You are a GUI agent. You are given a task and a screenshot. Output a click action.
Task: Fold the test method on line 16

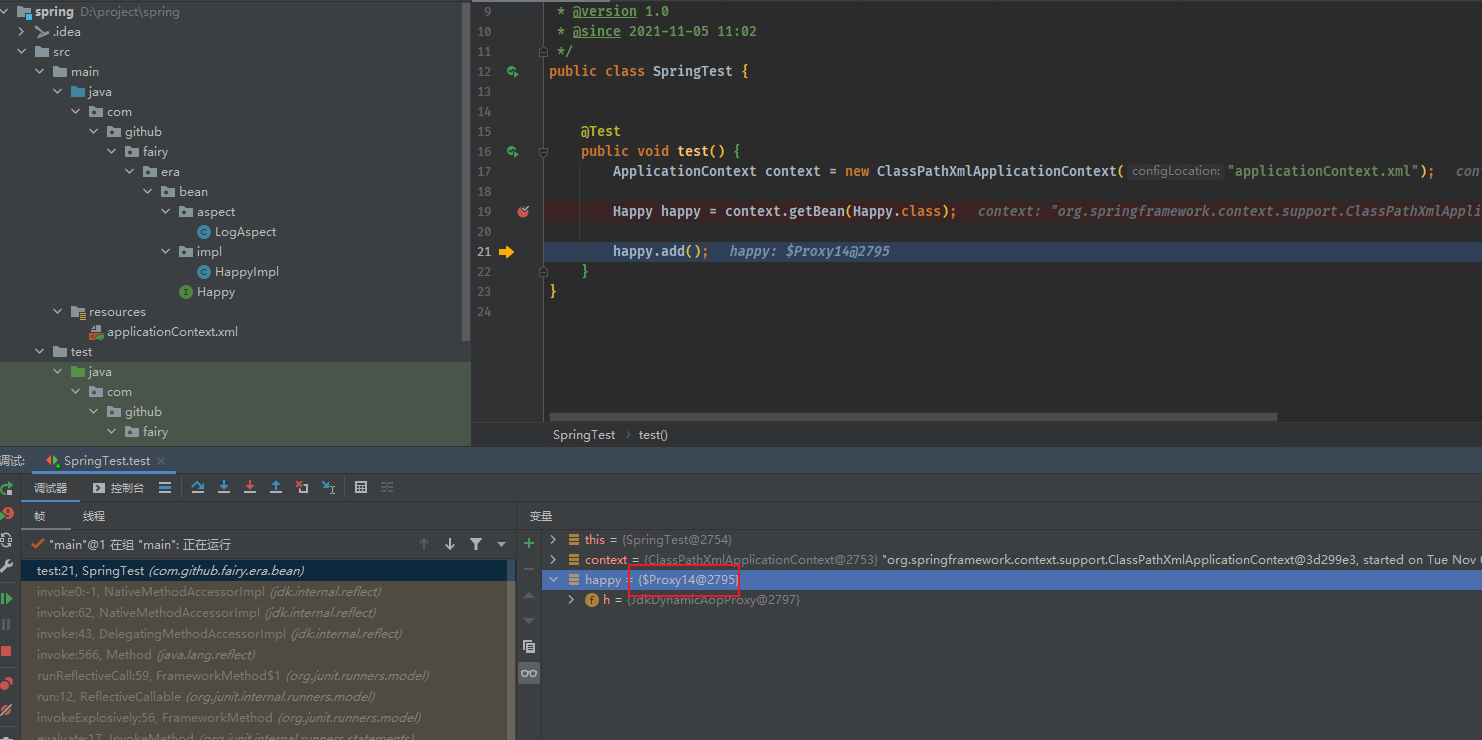click(x=543, y=152)
